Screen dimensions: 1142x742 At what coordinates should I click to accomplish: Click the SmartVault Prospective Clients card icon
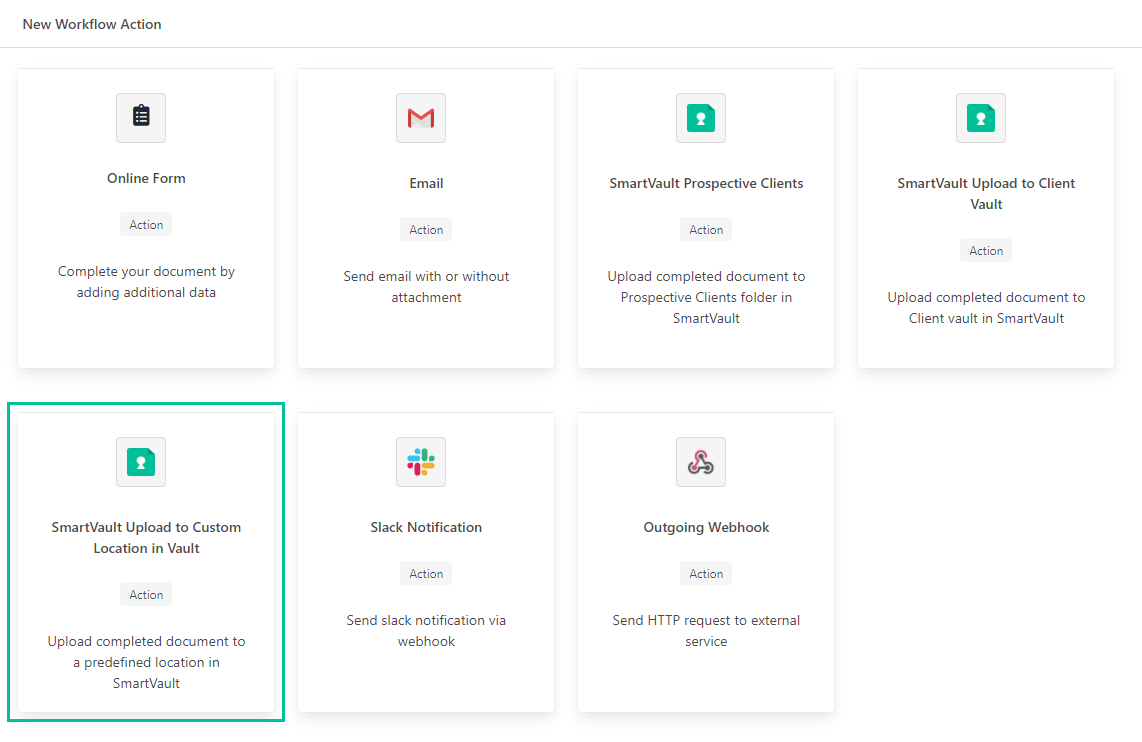pyautogui.click(x=701, y=118)
